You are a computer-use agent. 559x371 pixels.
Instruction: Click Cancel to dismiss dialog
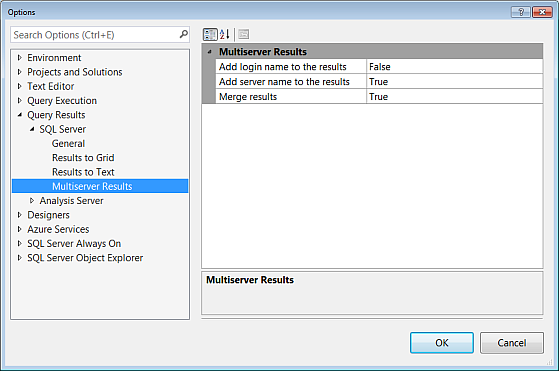(x=512, y=343)
